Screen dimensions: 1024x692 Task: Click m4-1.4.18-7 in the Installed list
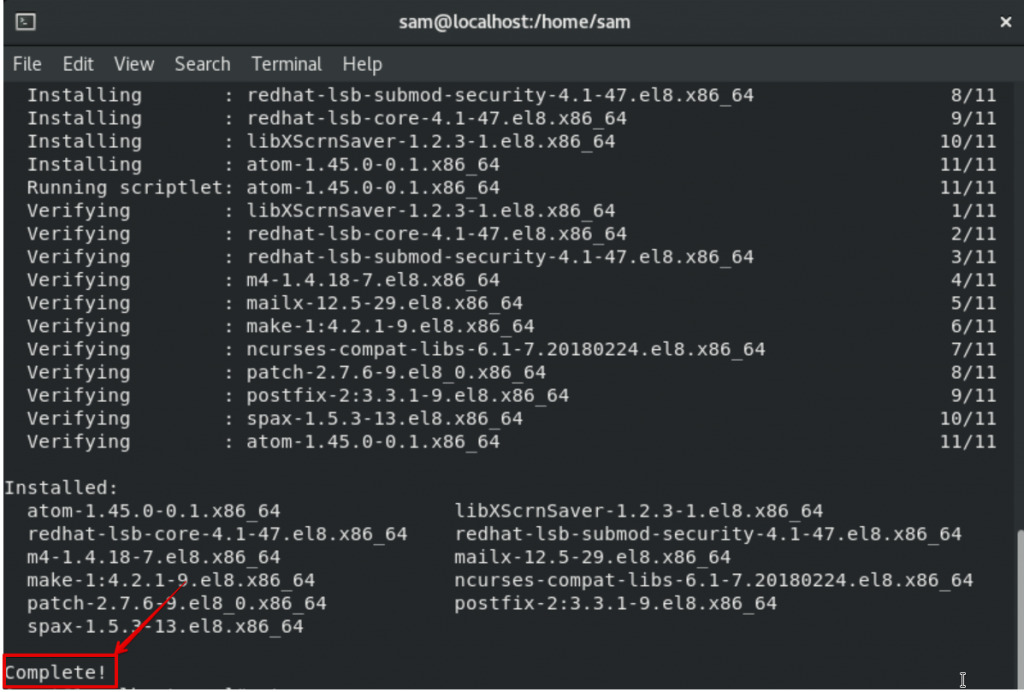(154, 557)
